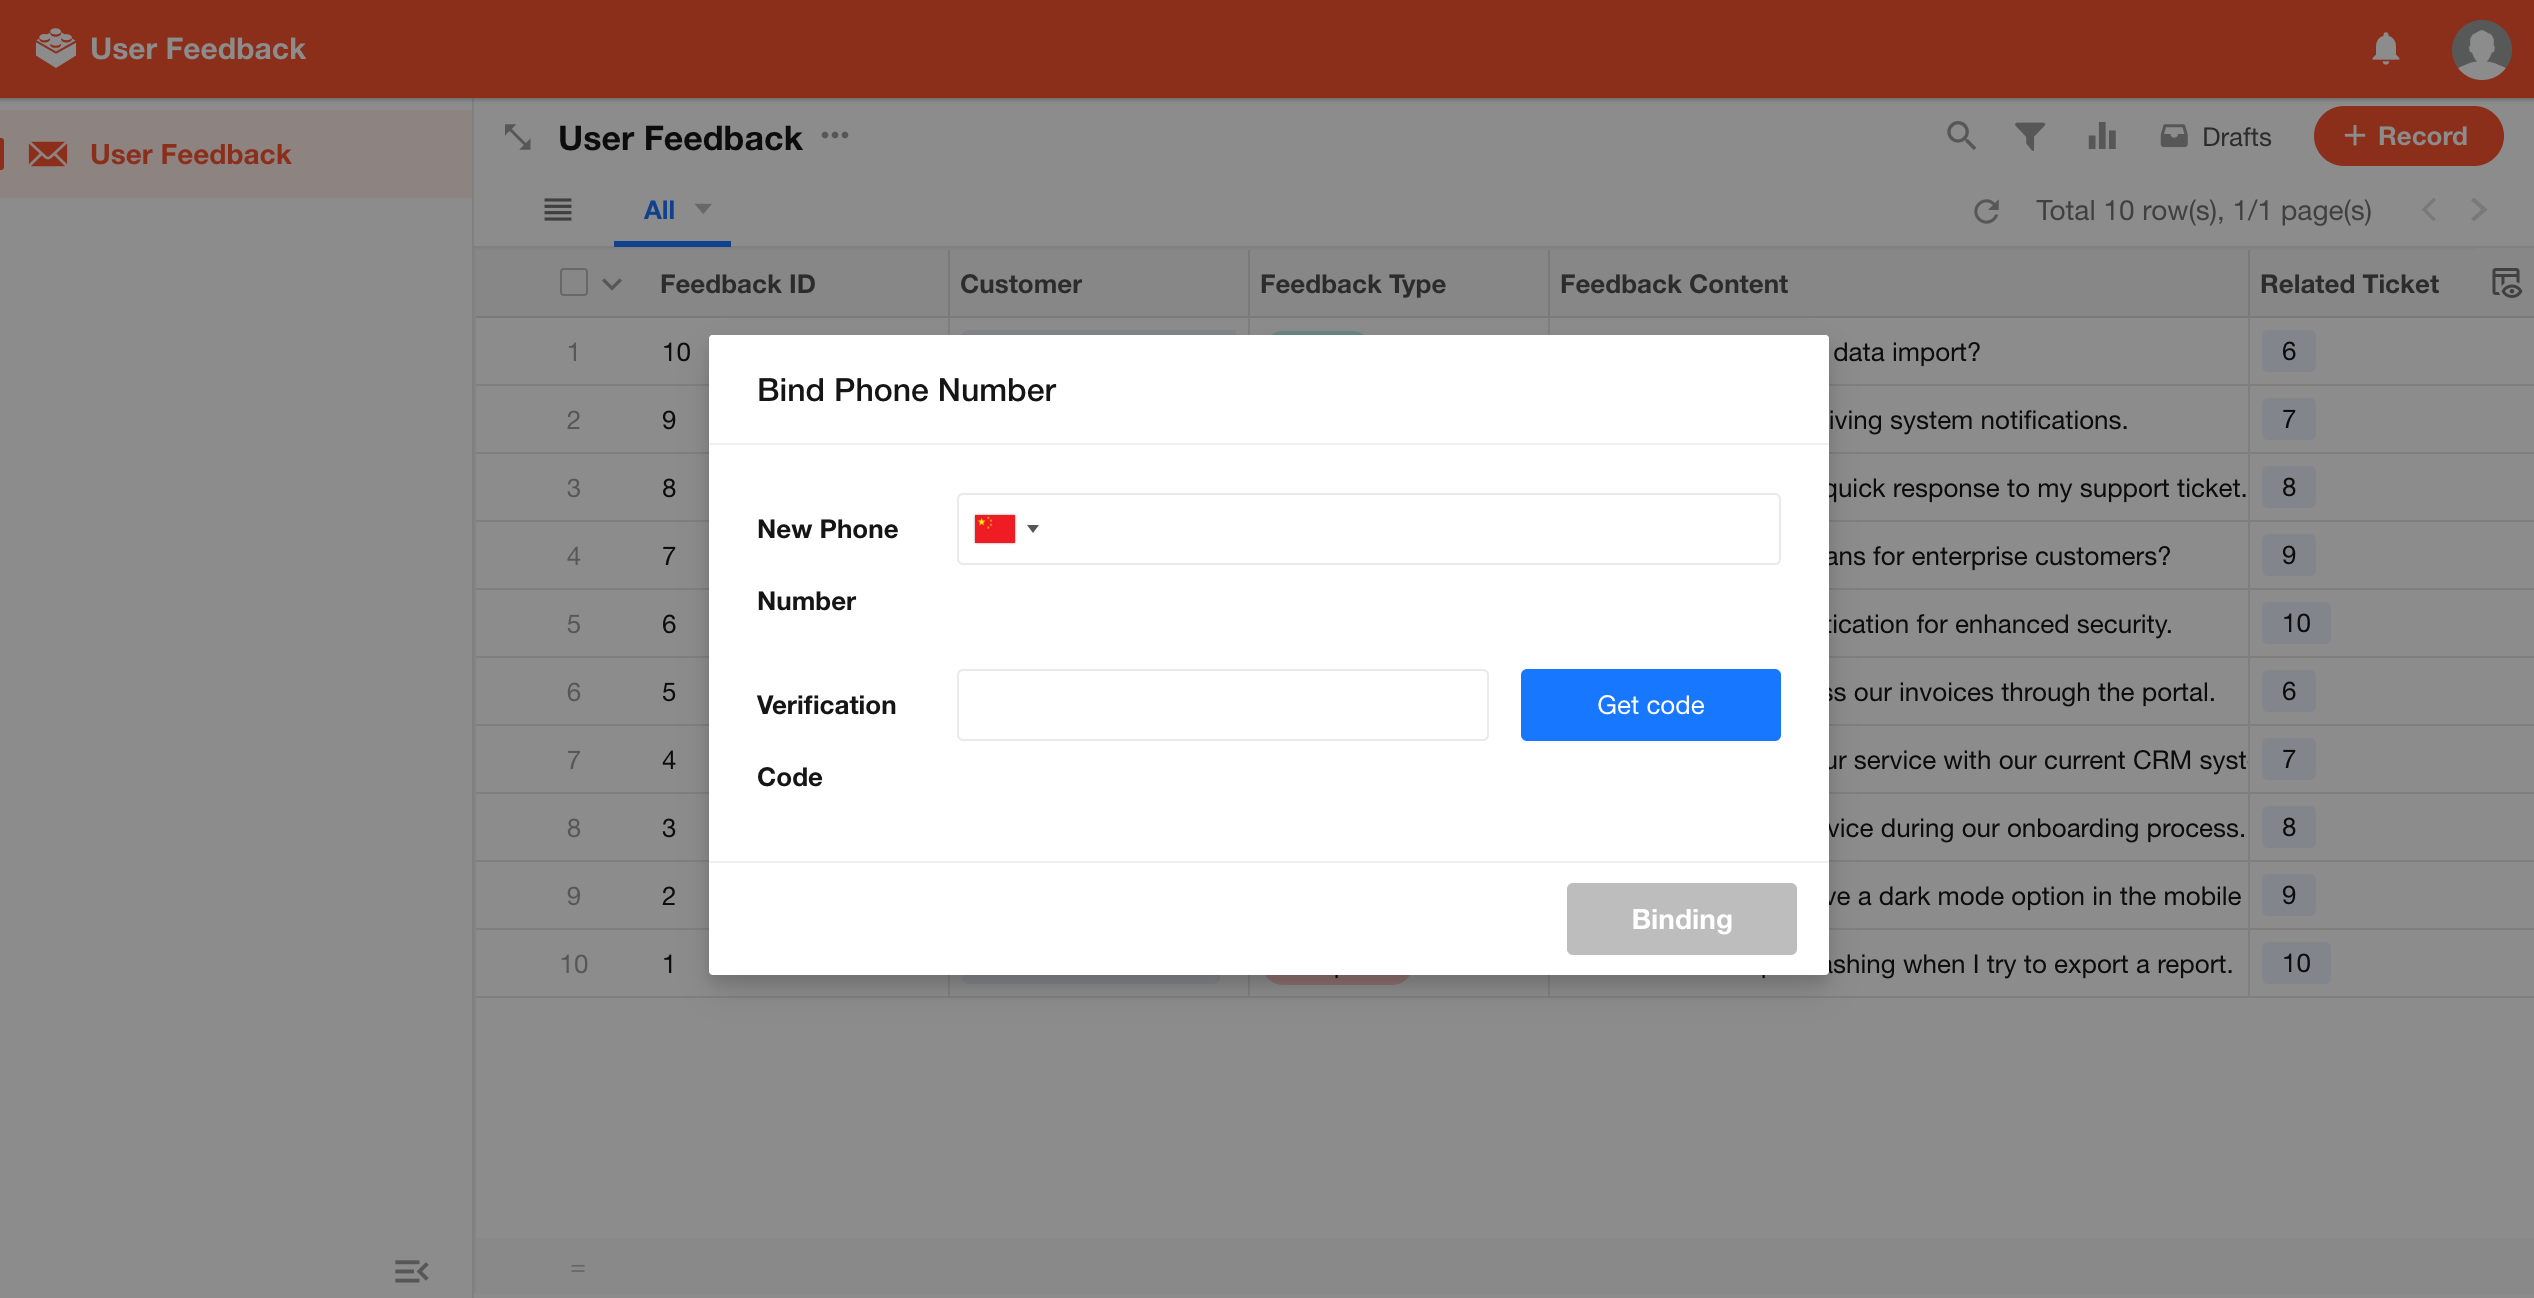Open the user profile avatar

click(2480, 48)
